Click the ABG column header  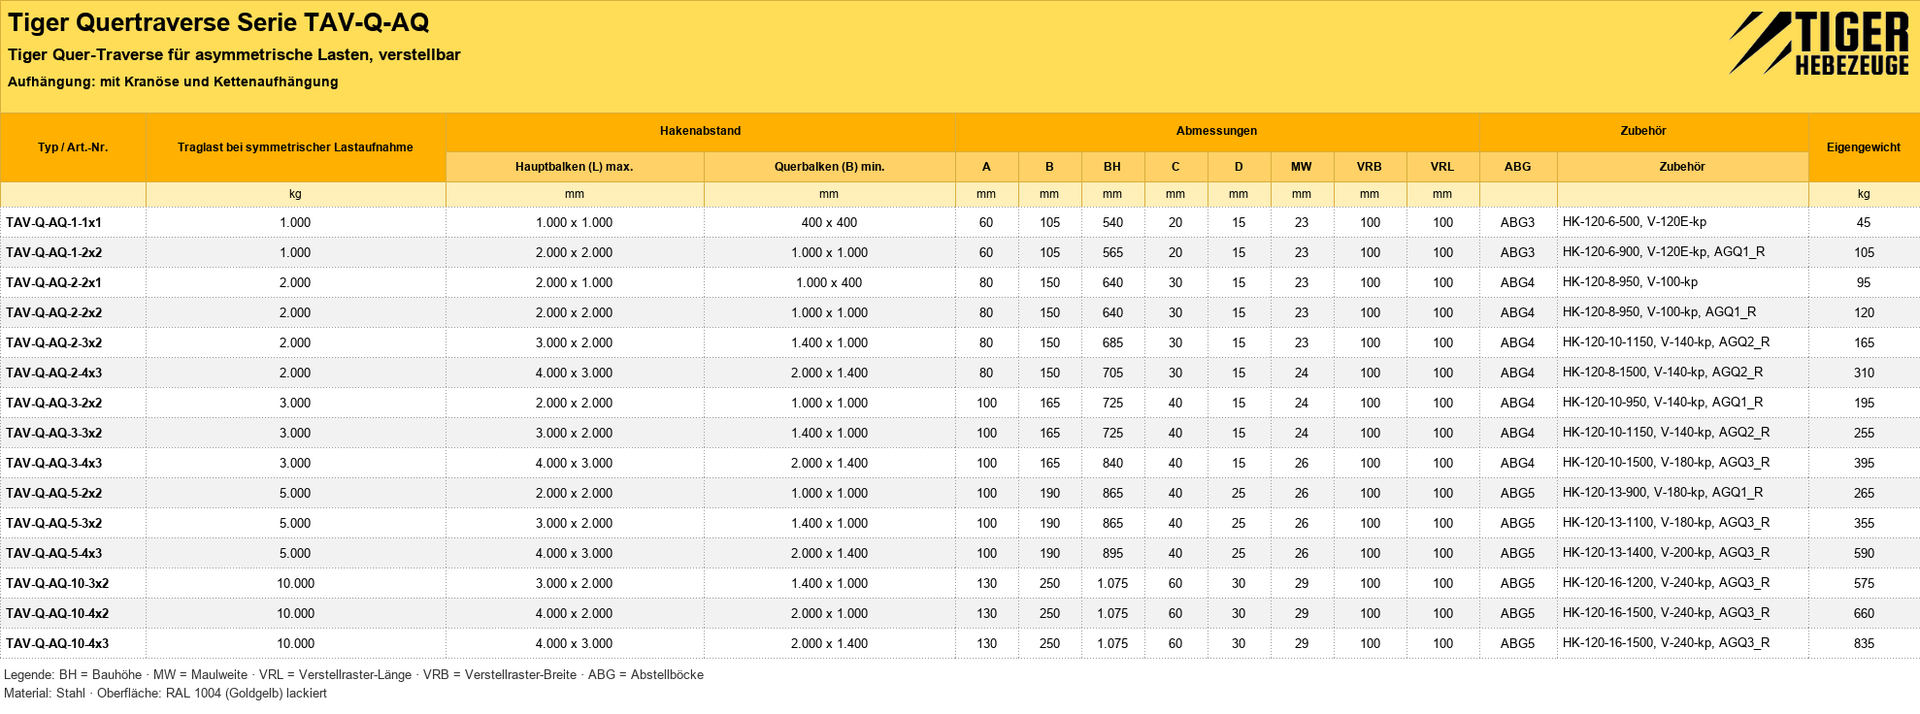pos(1517,167)
